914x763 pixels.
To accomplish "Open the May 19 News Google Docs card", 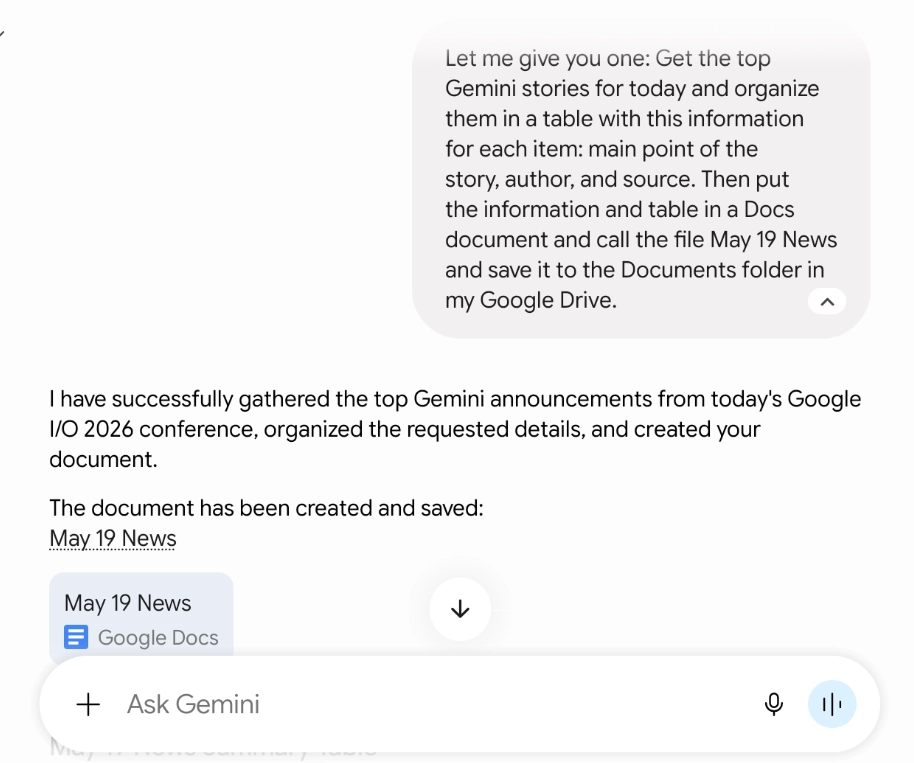I will (141, 617).
